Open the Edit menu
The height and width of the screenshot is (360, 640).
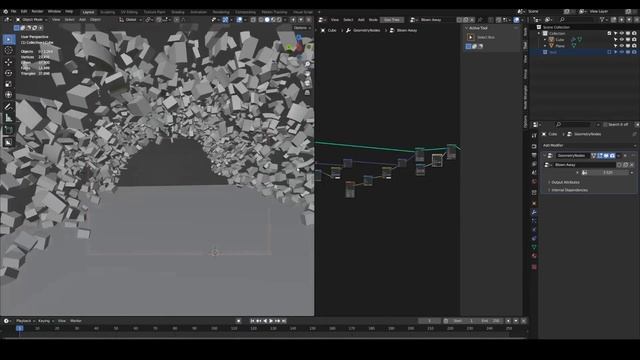pos(24,11)
